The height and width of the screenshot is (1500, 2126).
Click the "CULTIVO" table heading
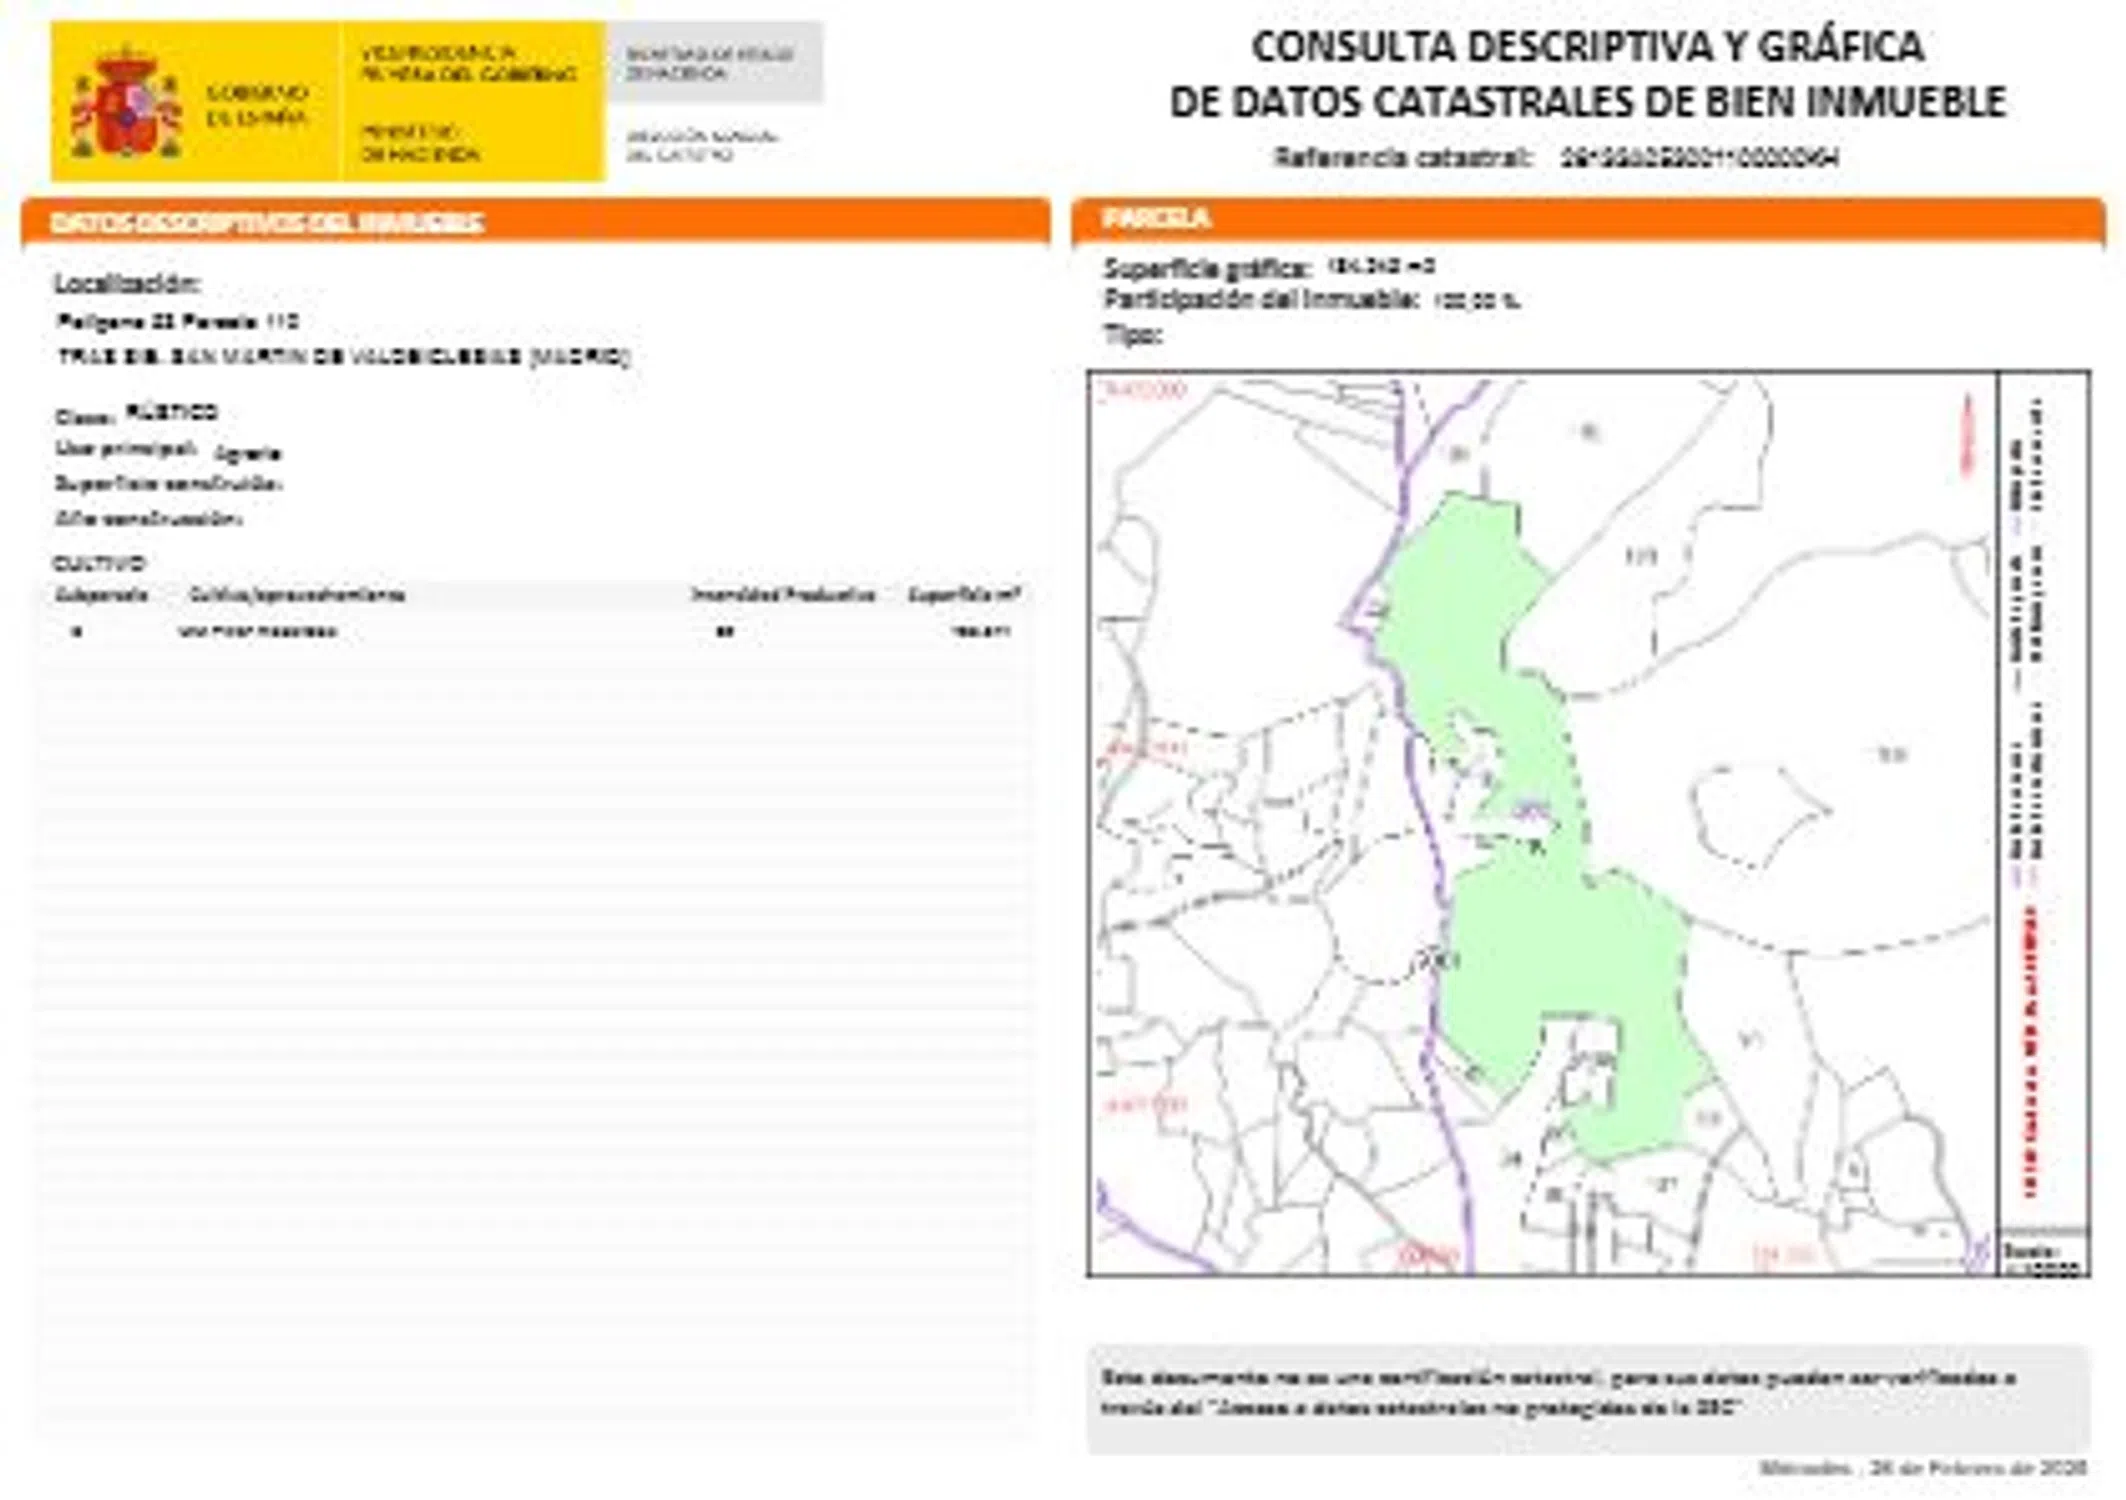pos(99,563)
